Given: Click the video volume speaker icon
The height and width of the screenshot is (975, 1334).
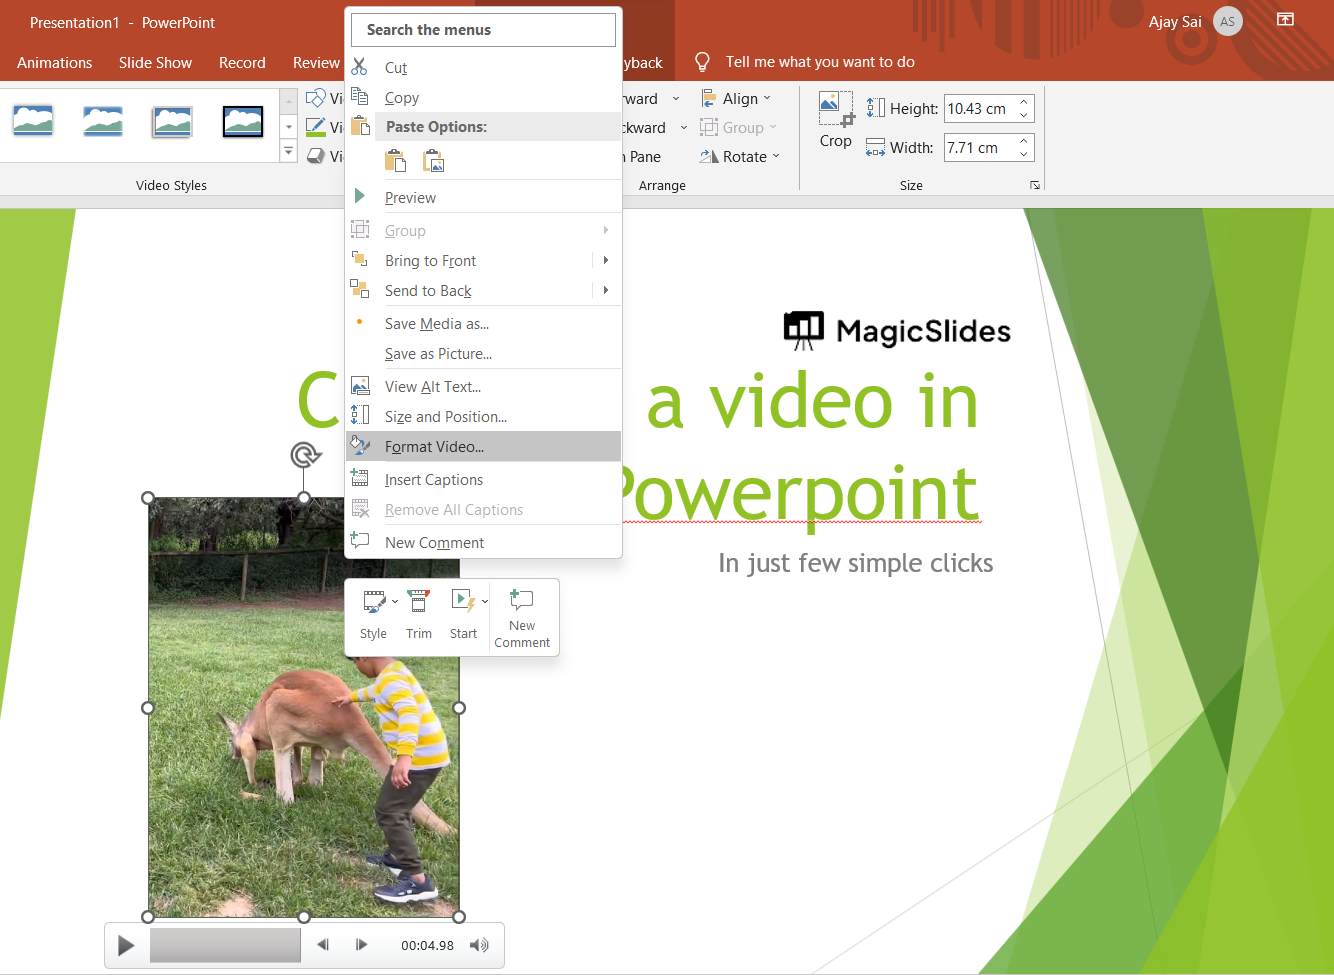Looking at the screenshot, I should (479, 945).
